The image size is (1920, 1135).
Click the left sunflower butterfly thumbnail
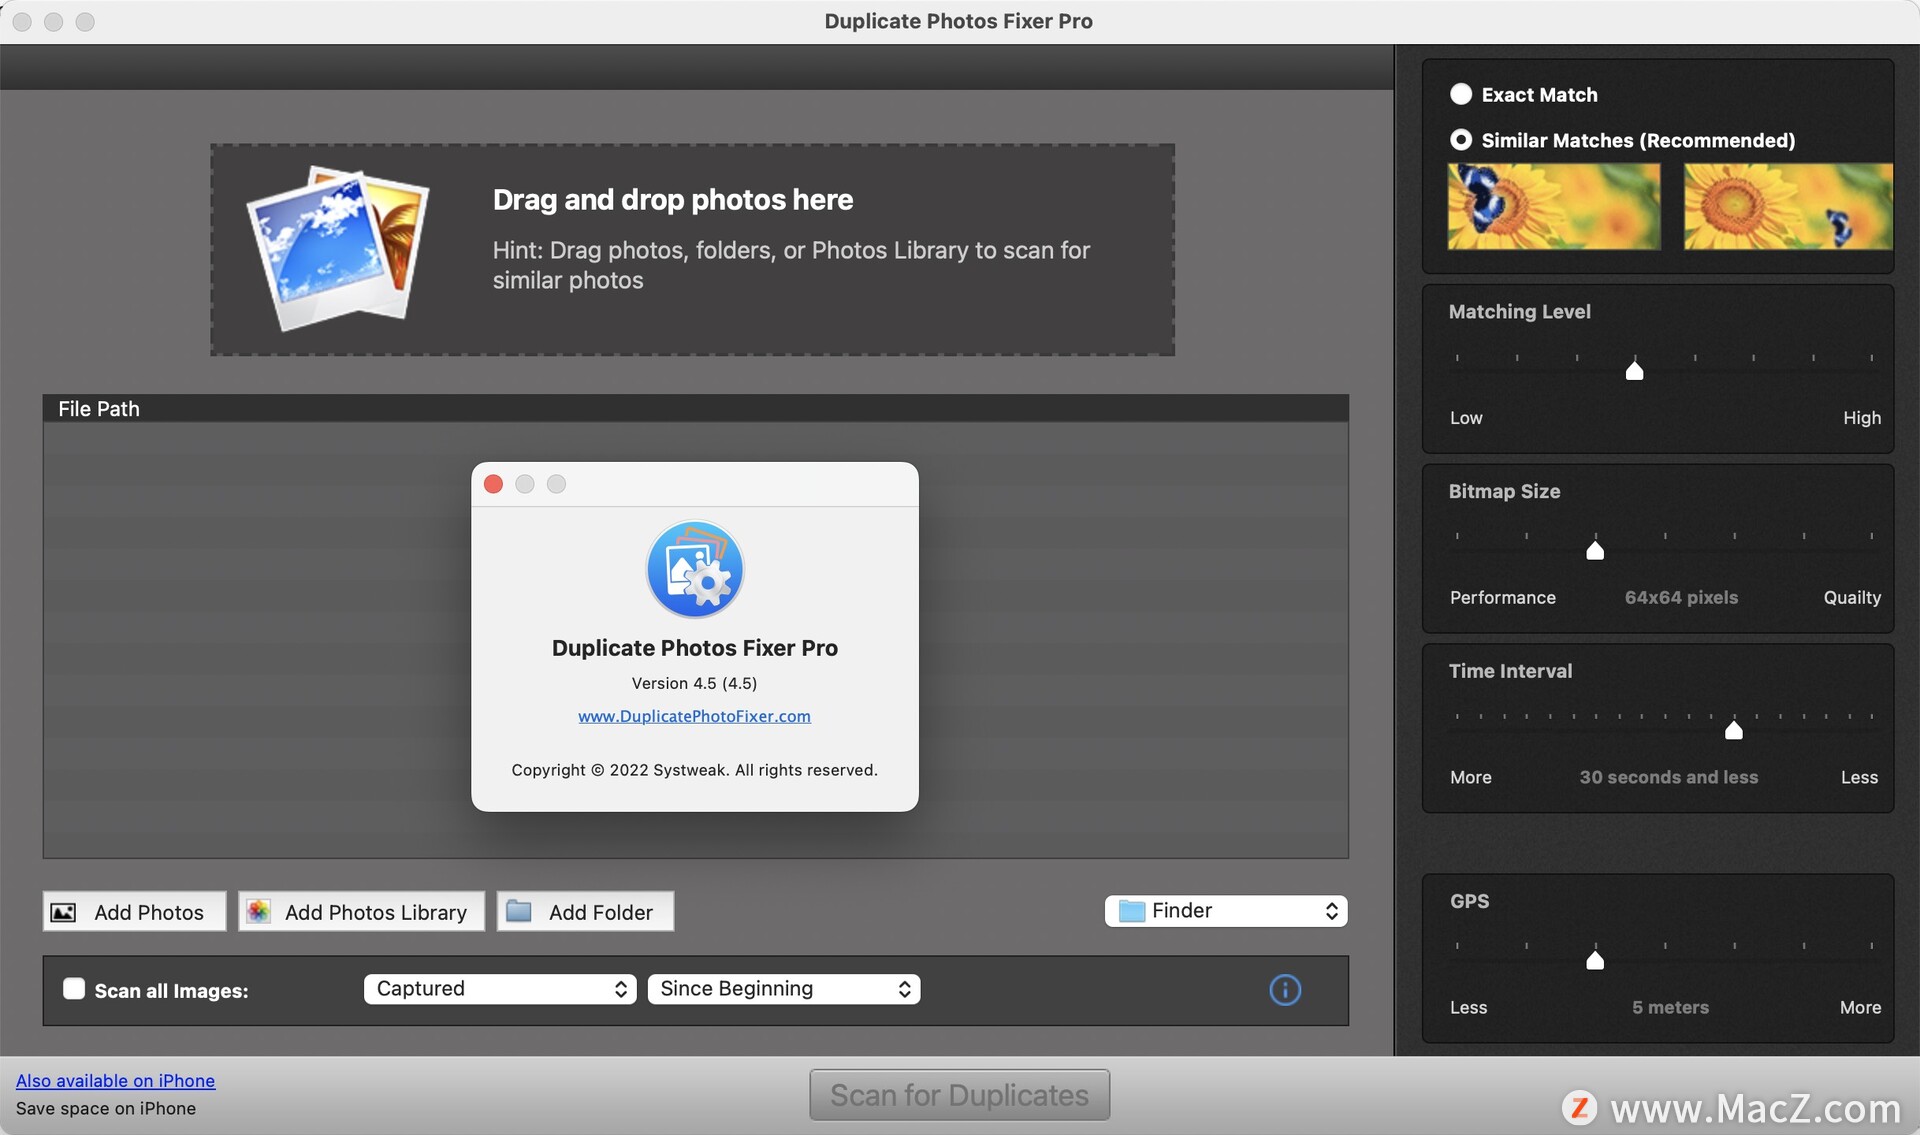(1553, 206)
